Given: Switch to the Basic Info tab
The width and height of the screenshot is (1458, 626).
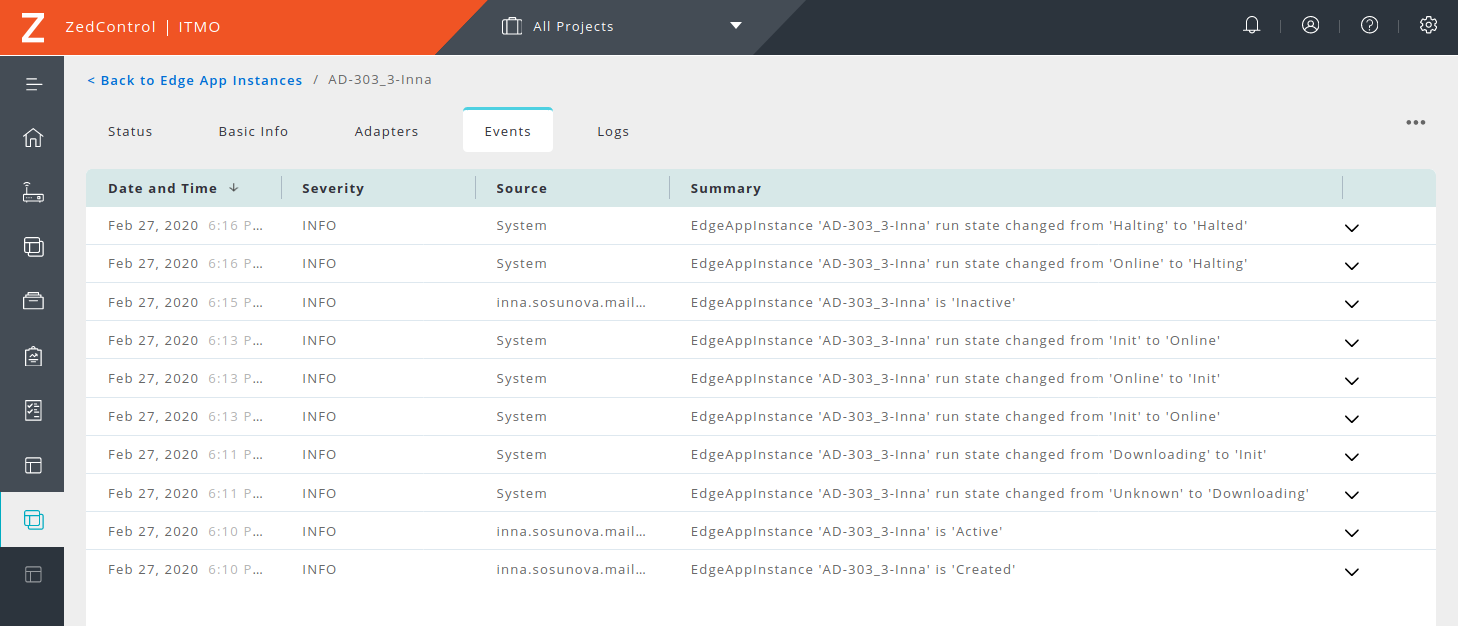Looking at the screenshot, I should pos(253,131).
